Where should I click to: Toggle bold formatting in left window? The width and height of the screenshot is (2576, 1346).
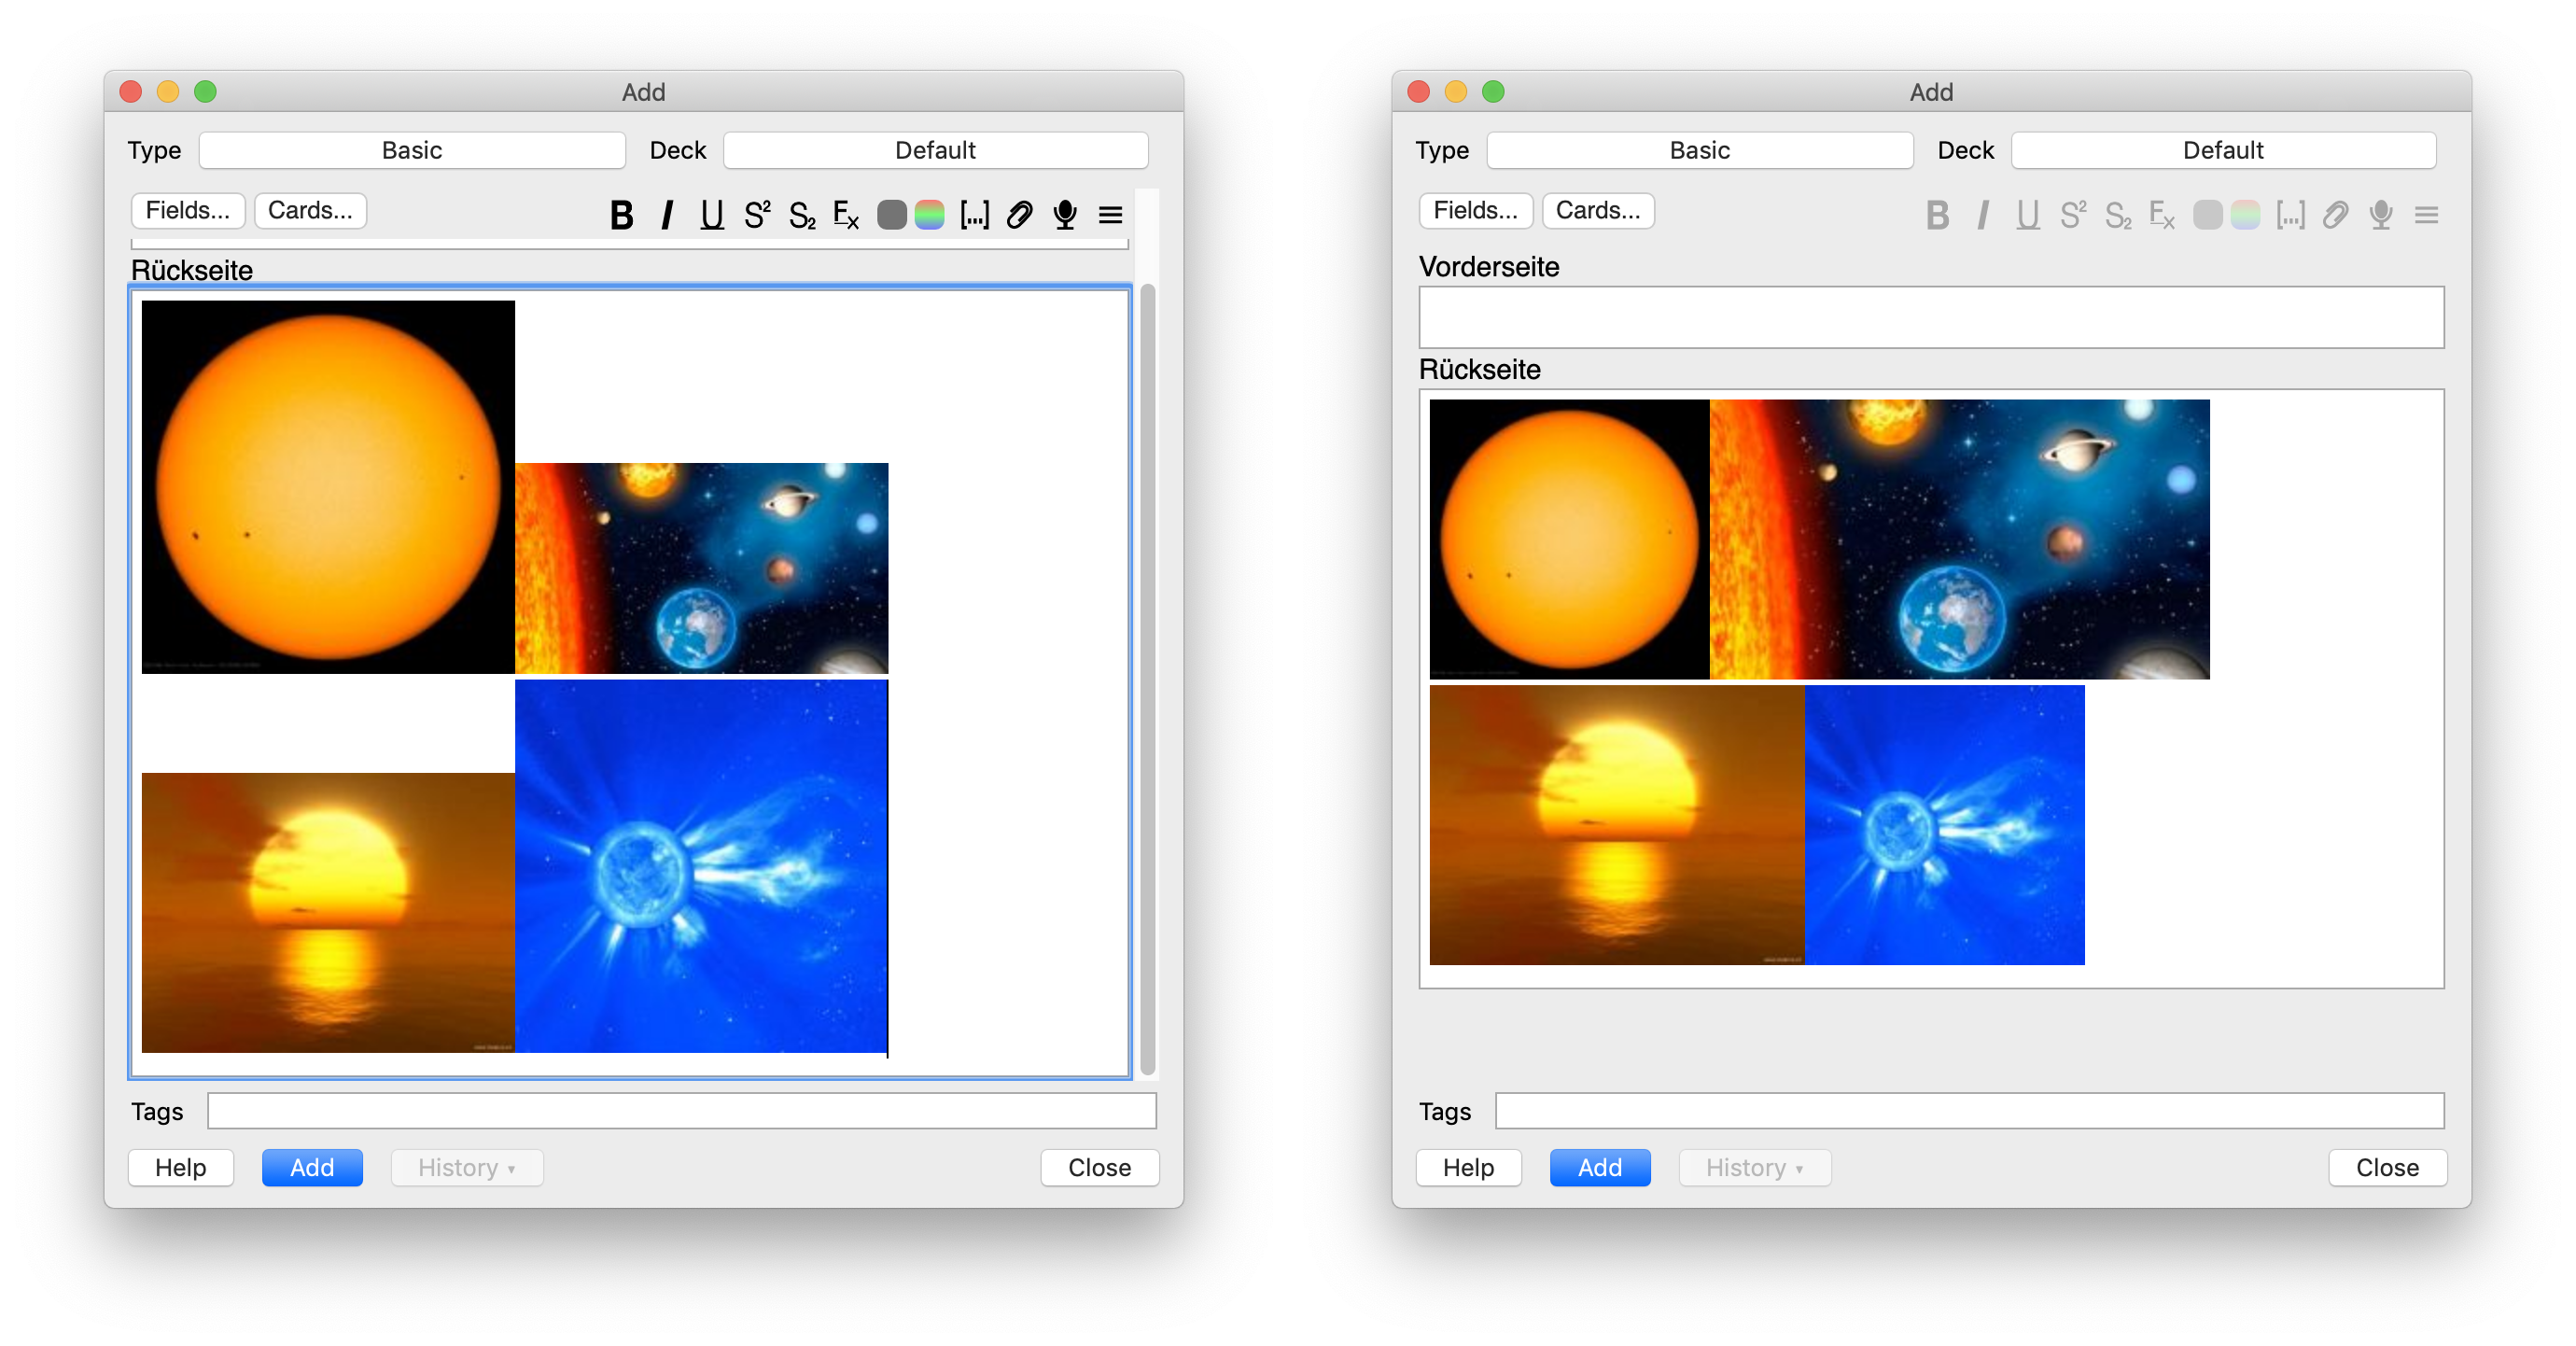(621, 215)
